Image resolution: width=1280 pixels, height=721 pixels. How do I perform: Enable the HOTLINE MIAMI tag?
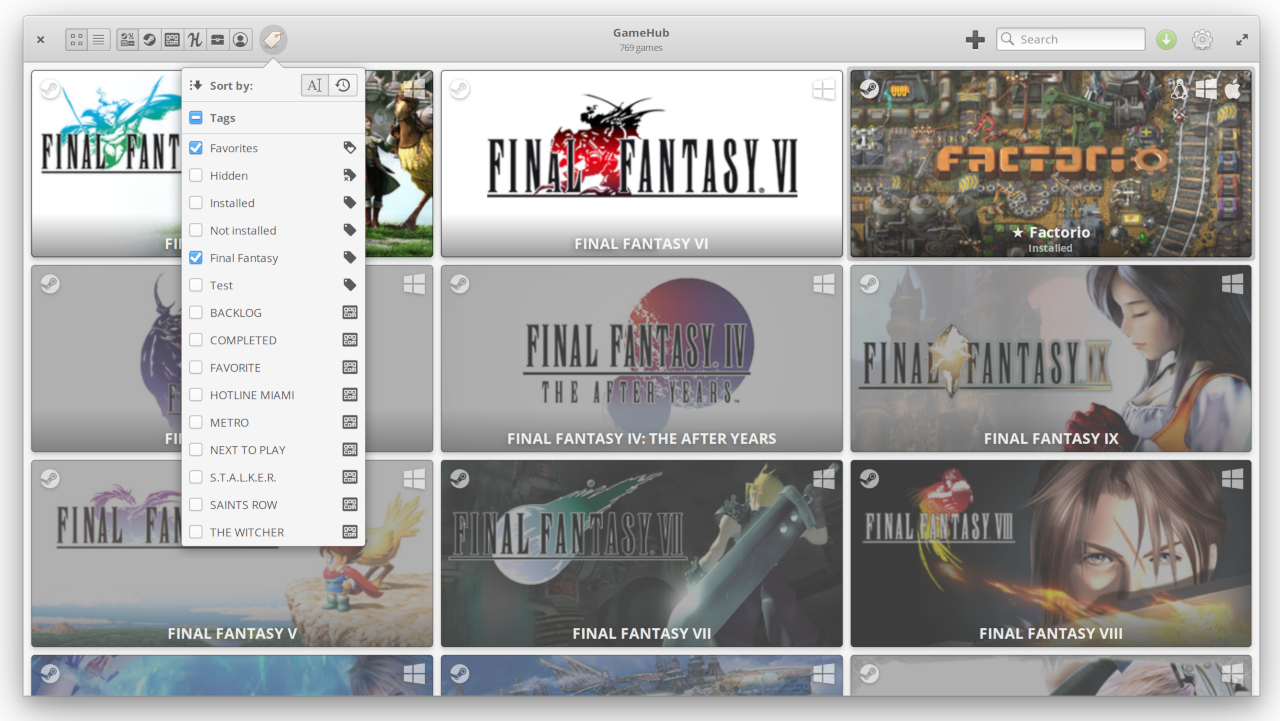pos(196,395)
